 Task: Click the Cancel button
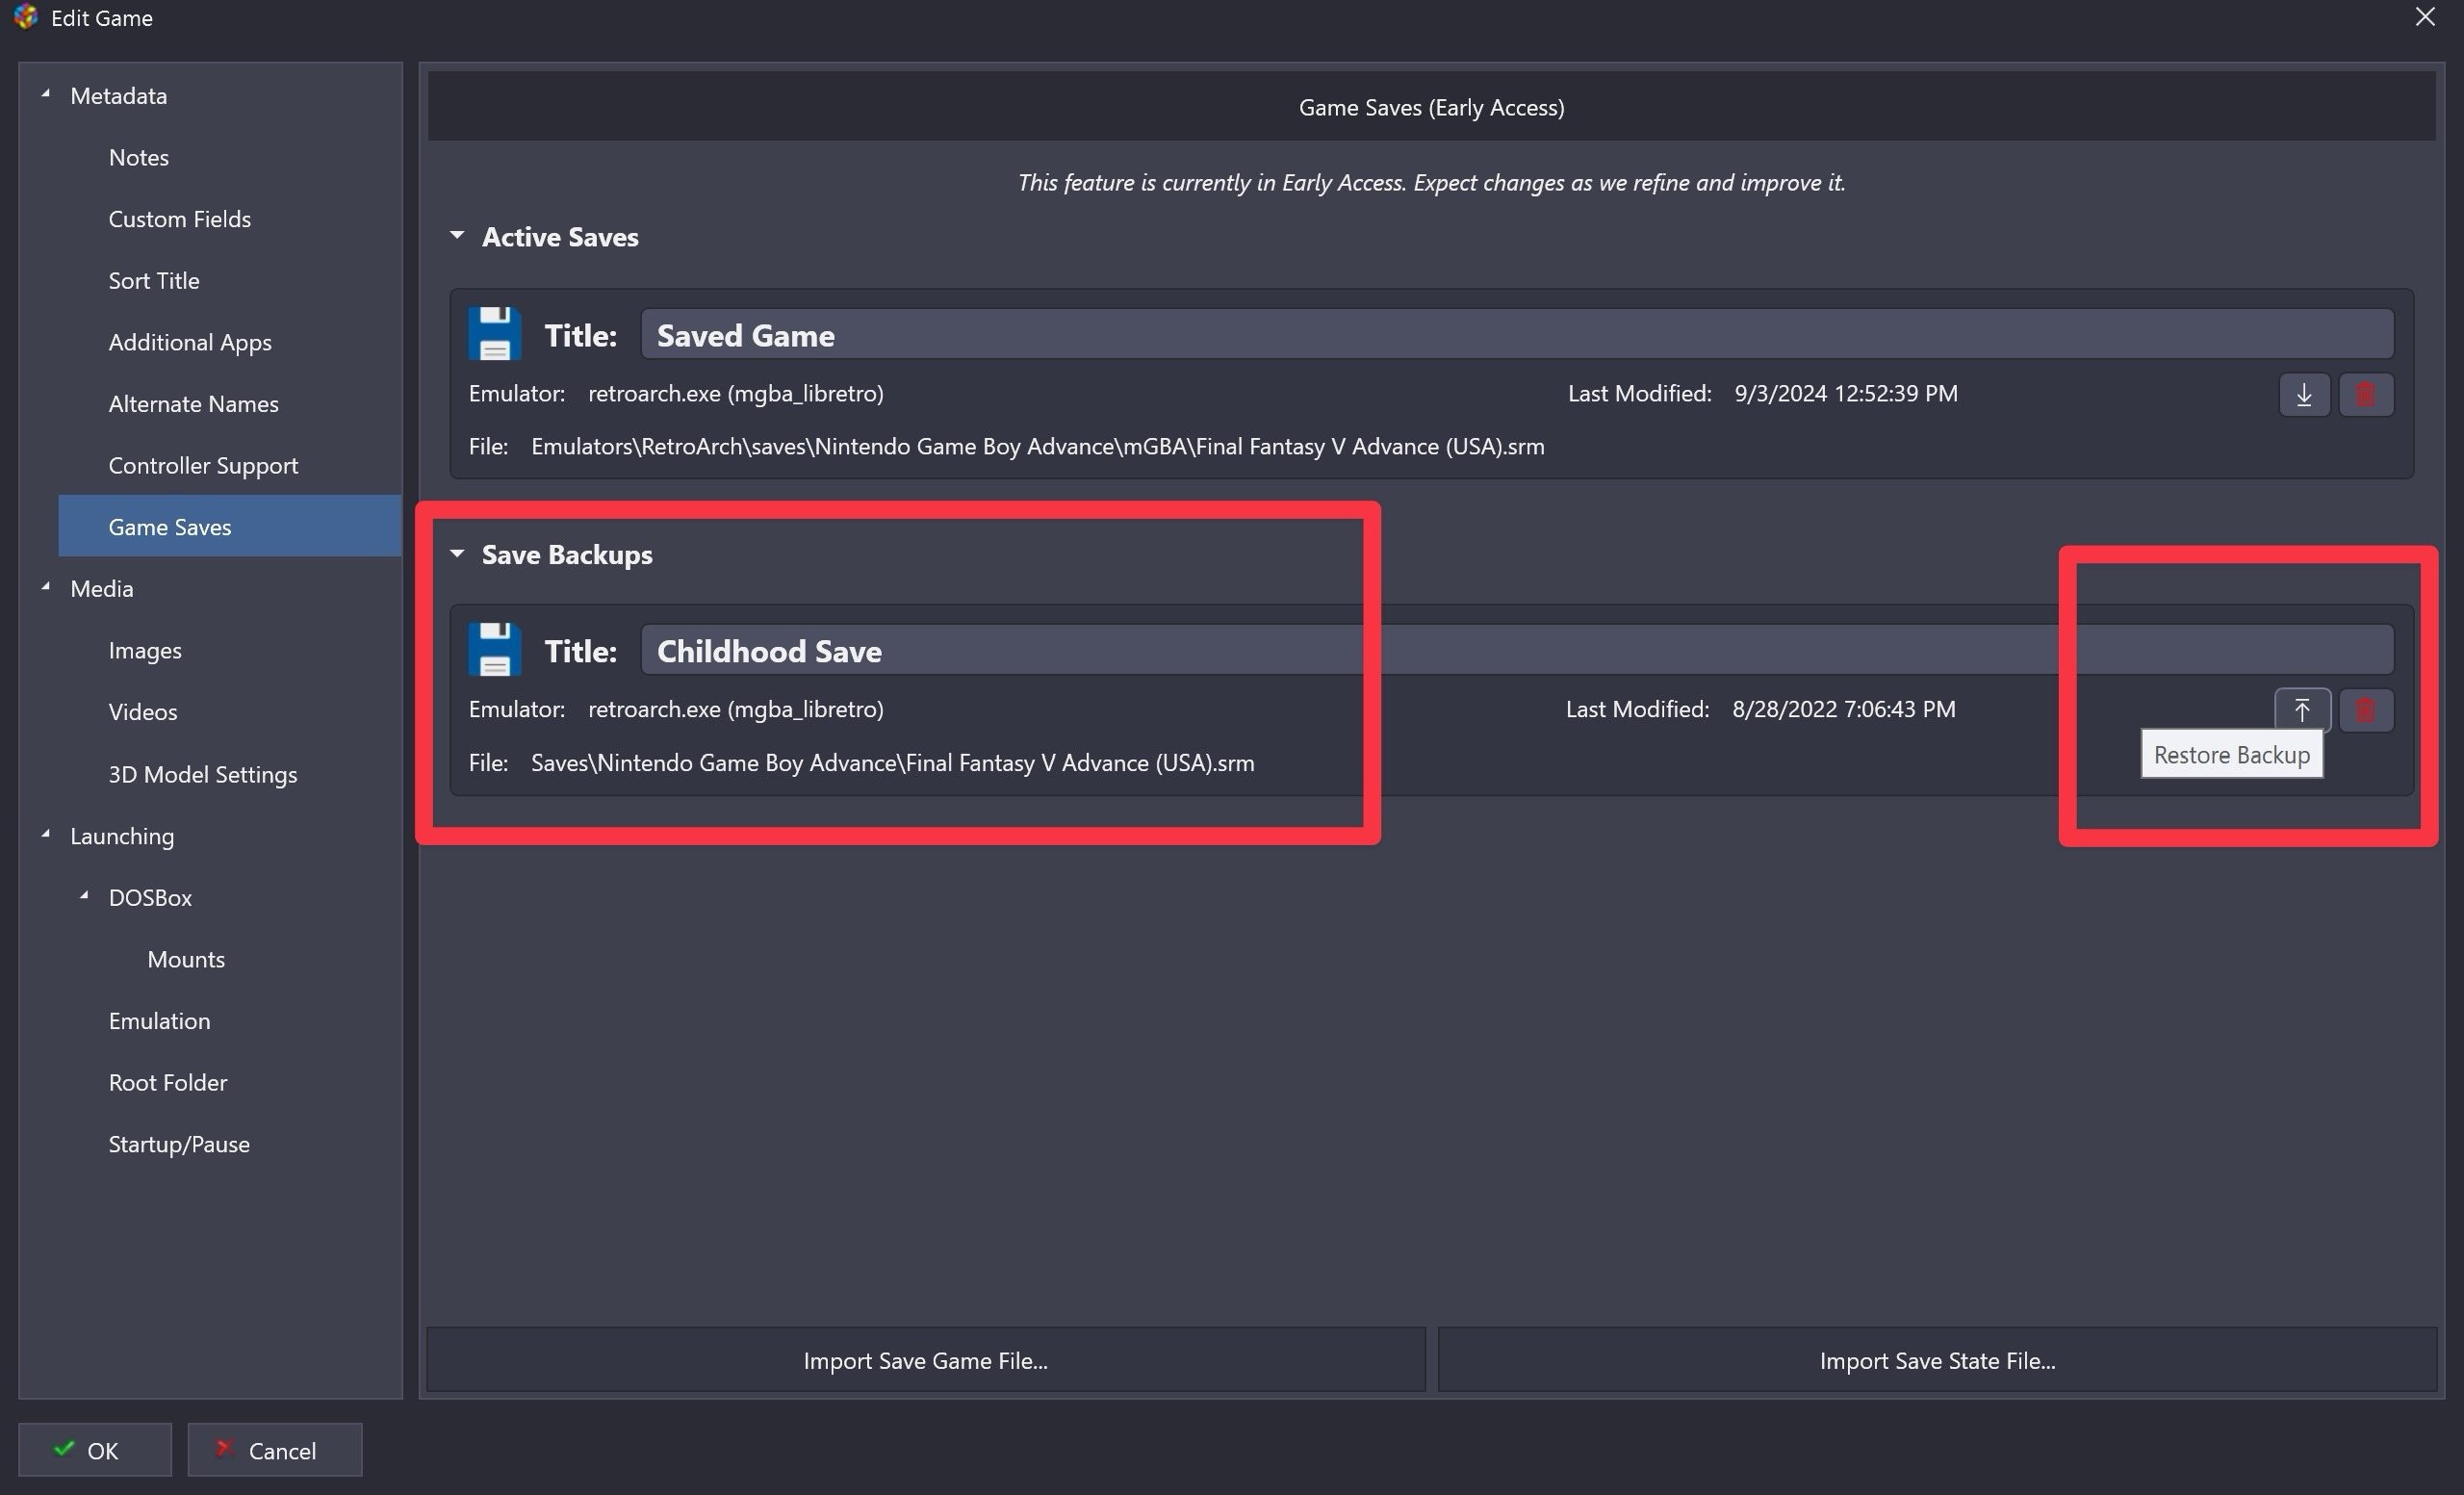click(275, 1450)
